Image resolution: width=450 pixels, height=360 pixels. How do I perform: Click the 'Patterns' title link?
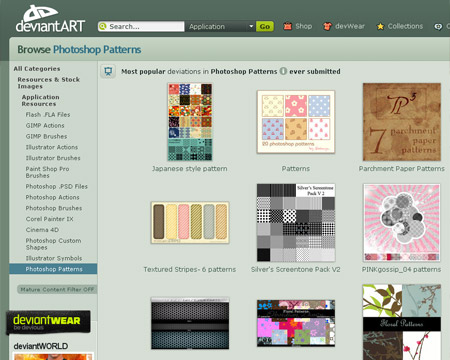296,169
